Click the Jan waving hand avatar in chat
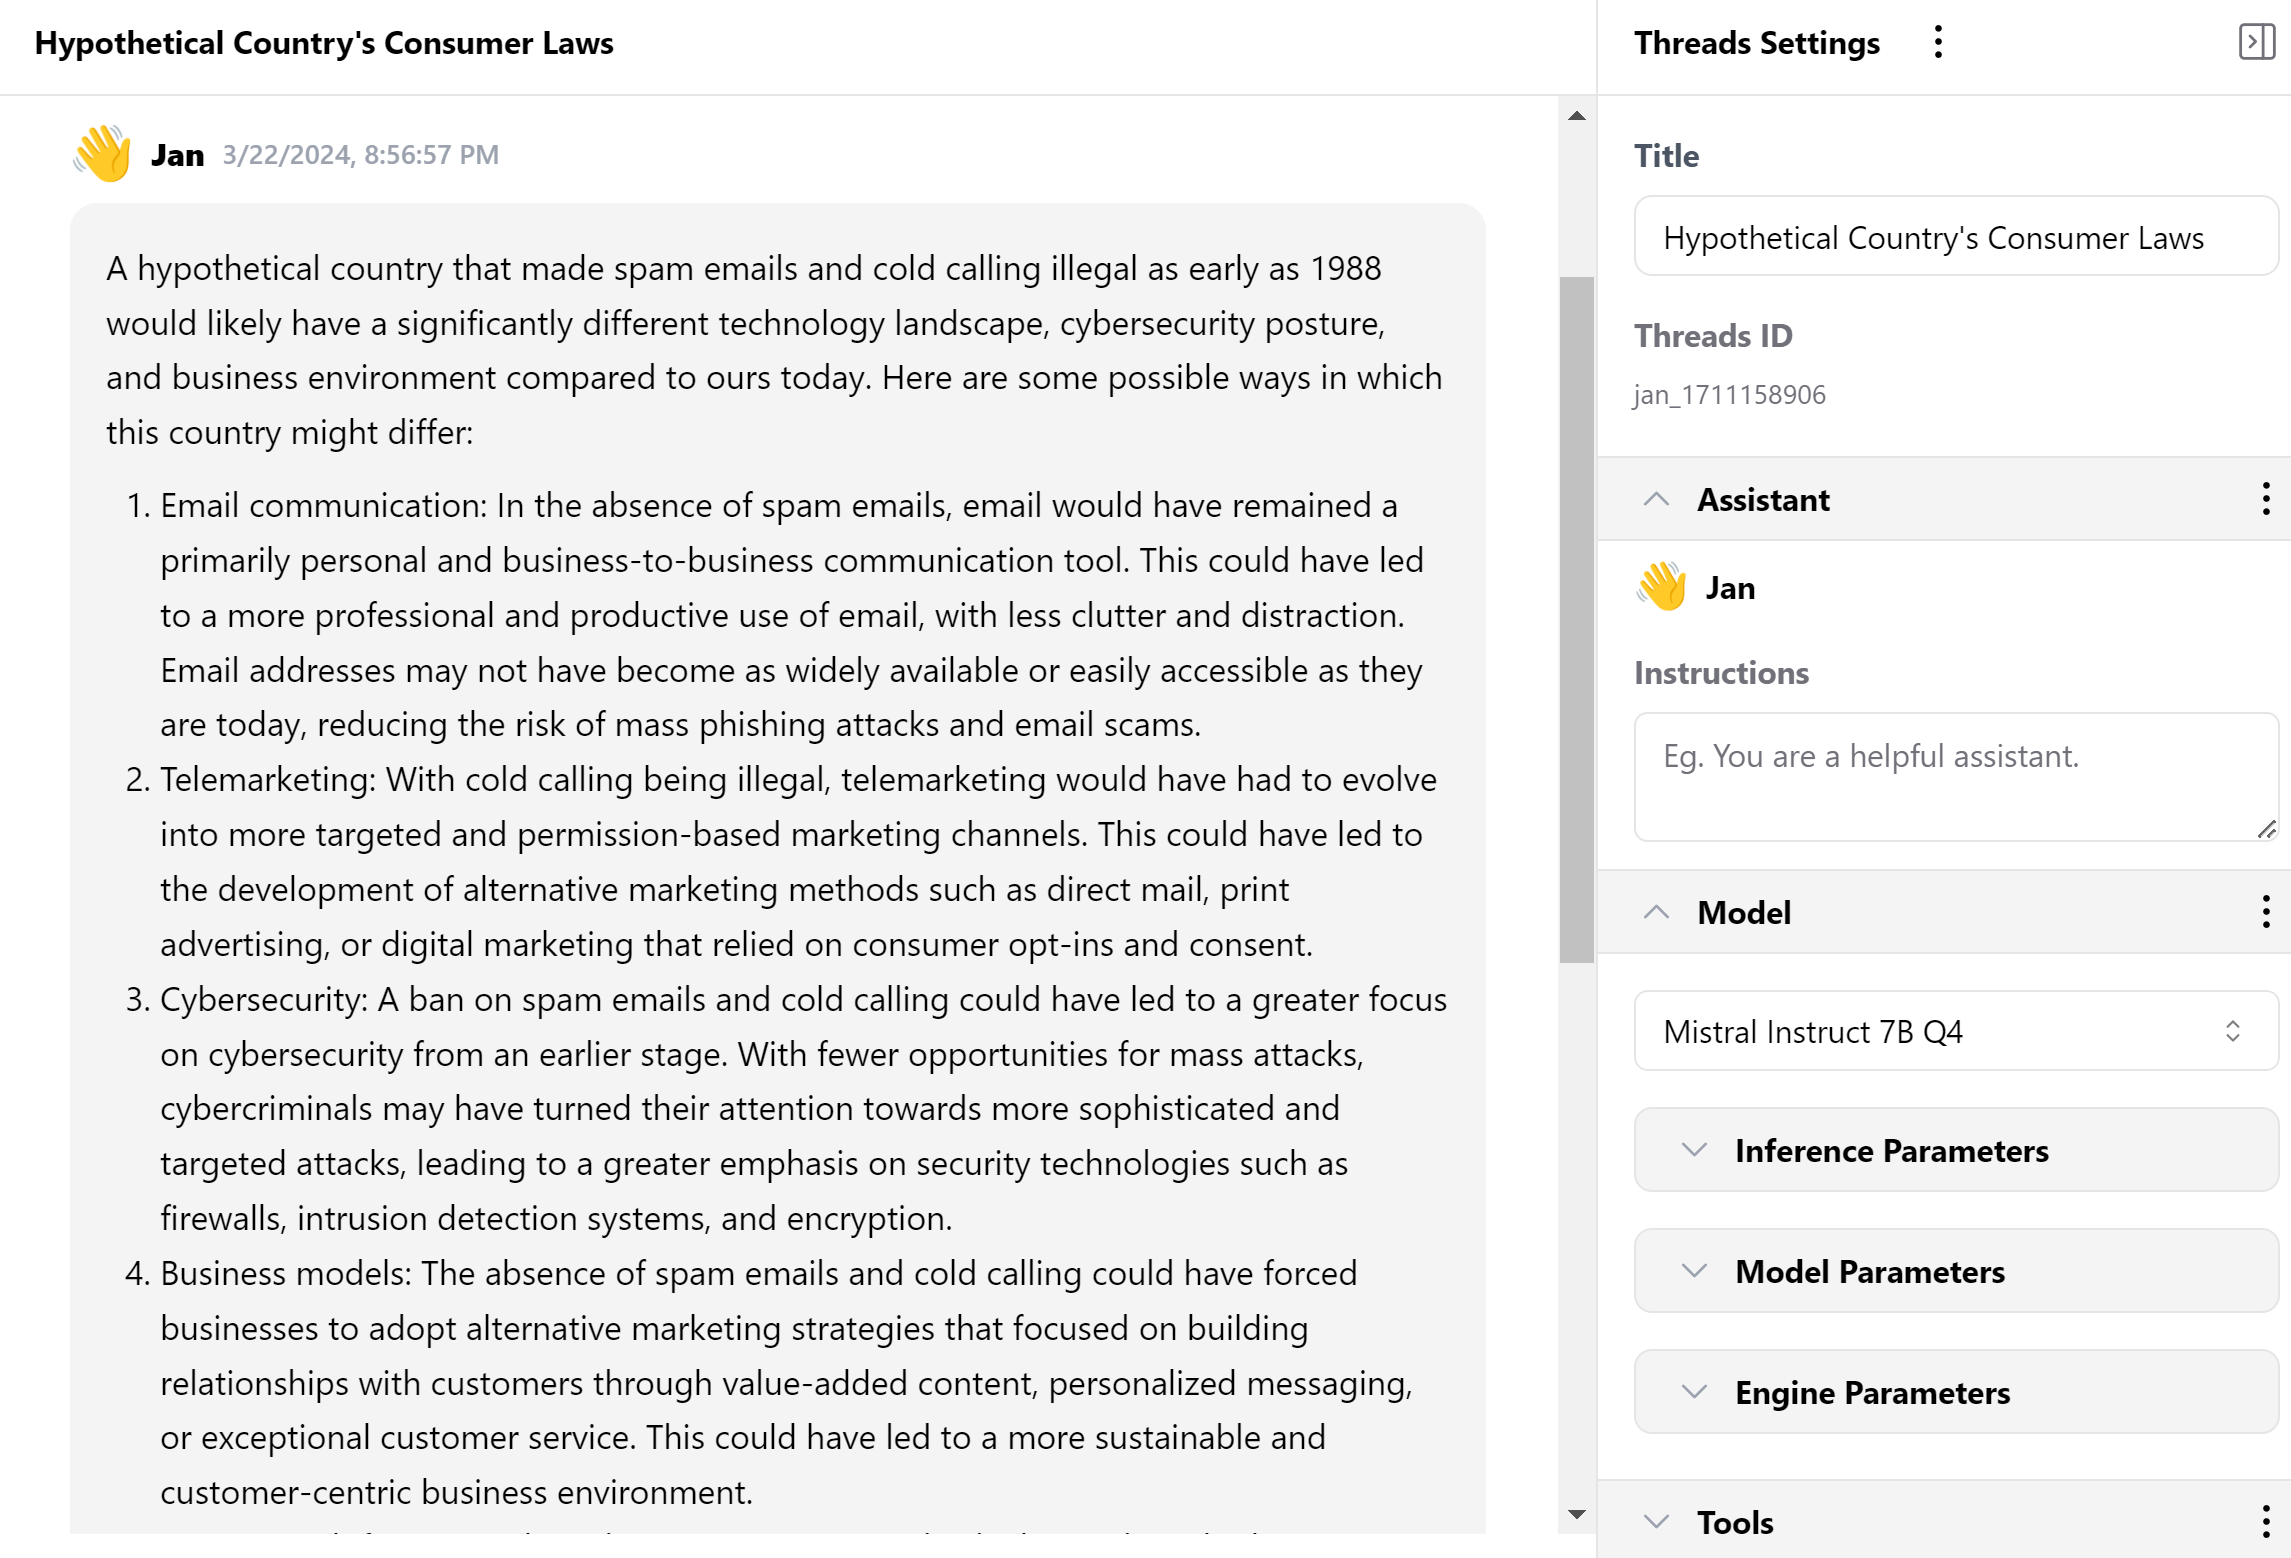This screenshot has width=2291, height=1558. pyautogui.click(x=102, y=154)
